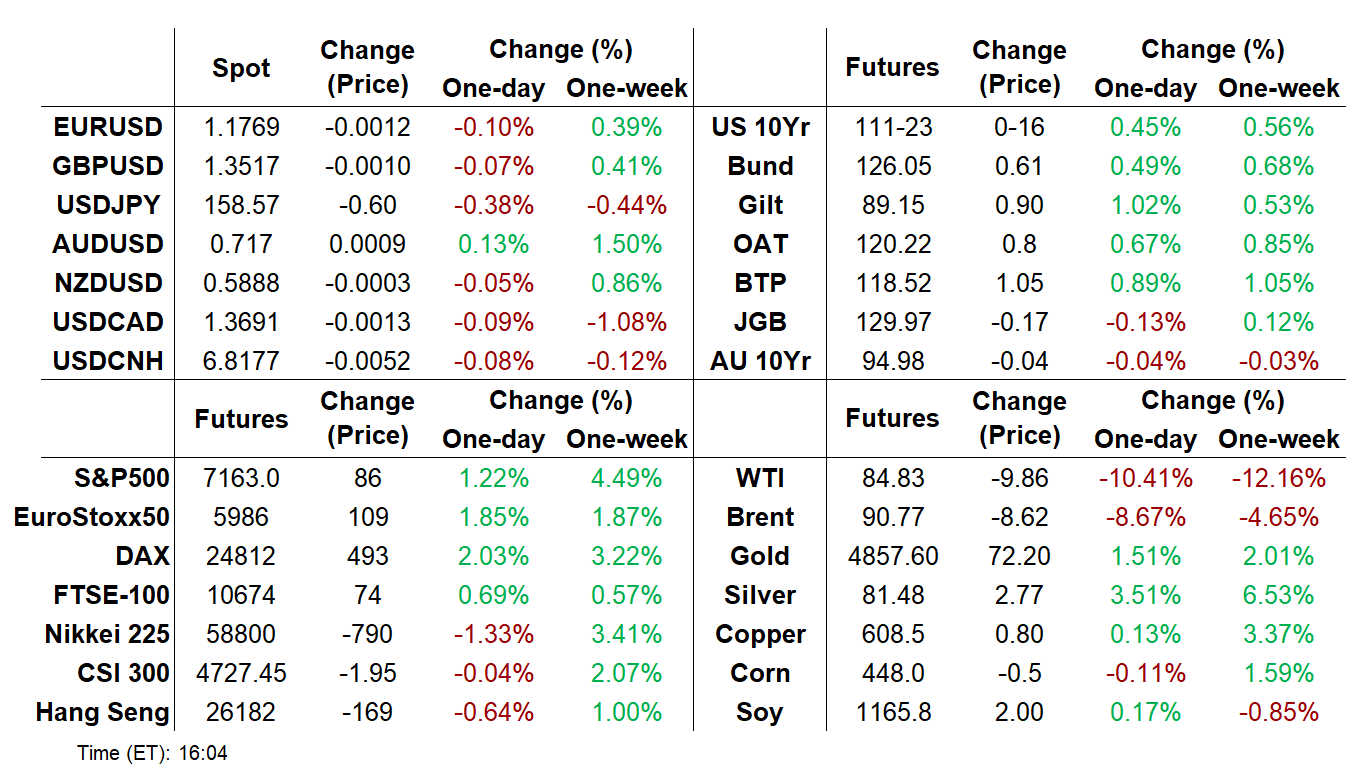Click the DAX row label
Image resolution: width=1367 pixels, height=774 pixels.
(142, 556)
